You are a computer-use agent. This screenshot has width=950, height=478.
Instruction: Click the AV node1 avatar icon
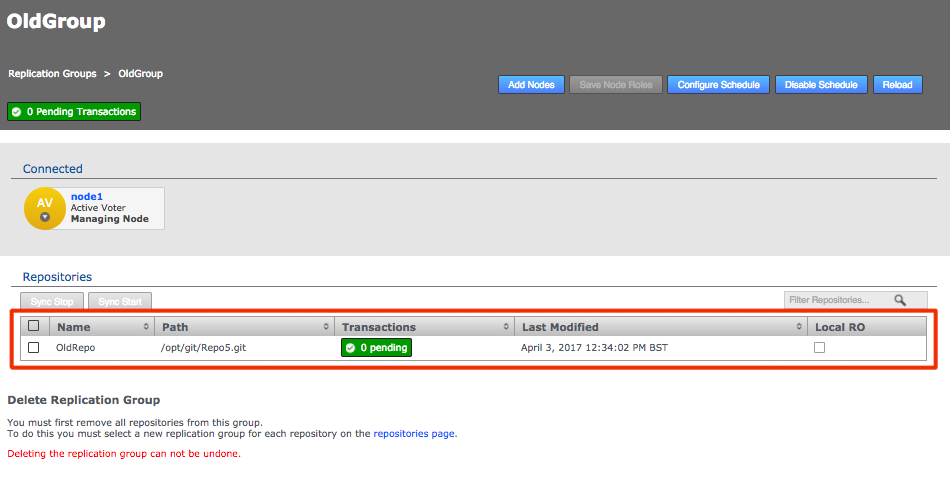pos(44,208)
